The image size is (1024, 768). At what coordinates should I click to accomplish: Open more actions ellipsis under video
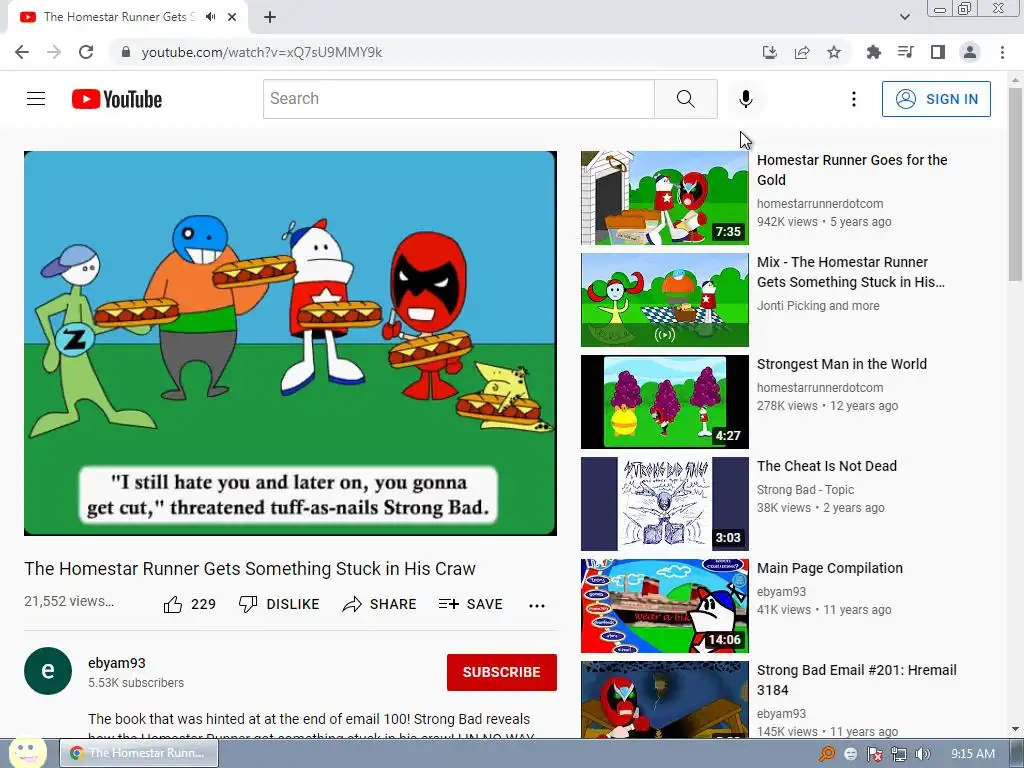[537, 605]
